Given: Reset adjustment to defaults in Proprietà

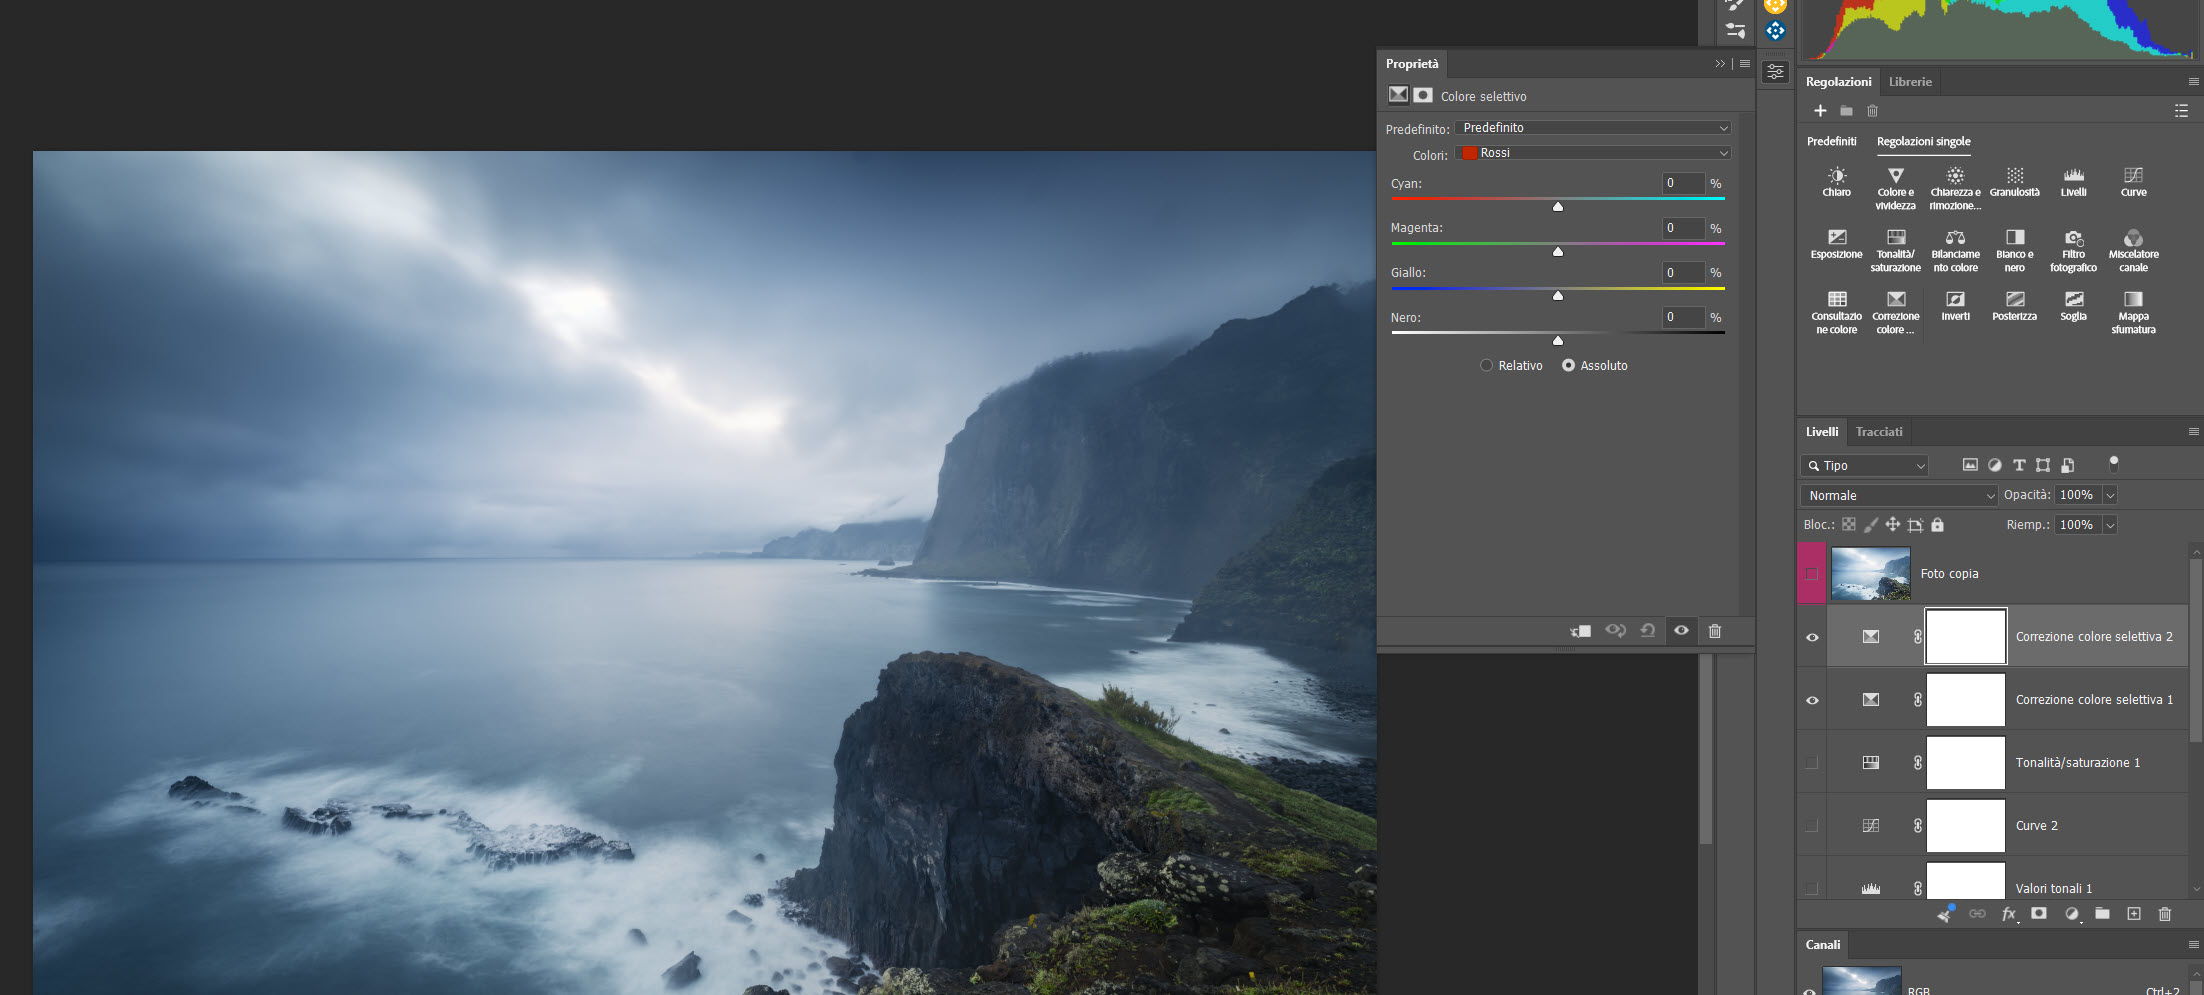Looking at the screenshot, I should tap(1647, 631).
